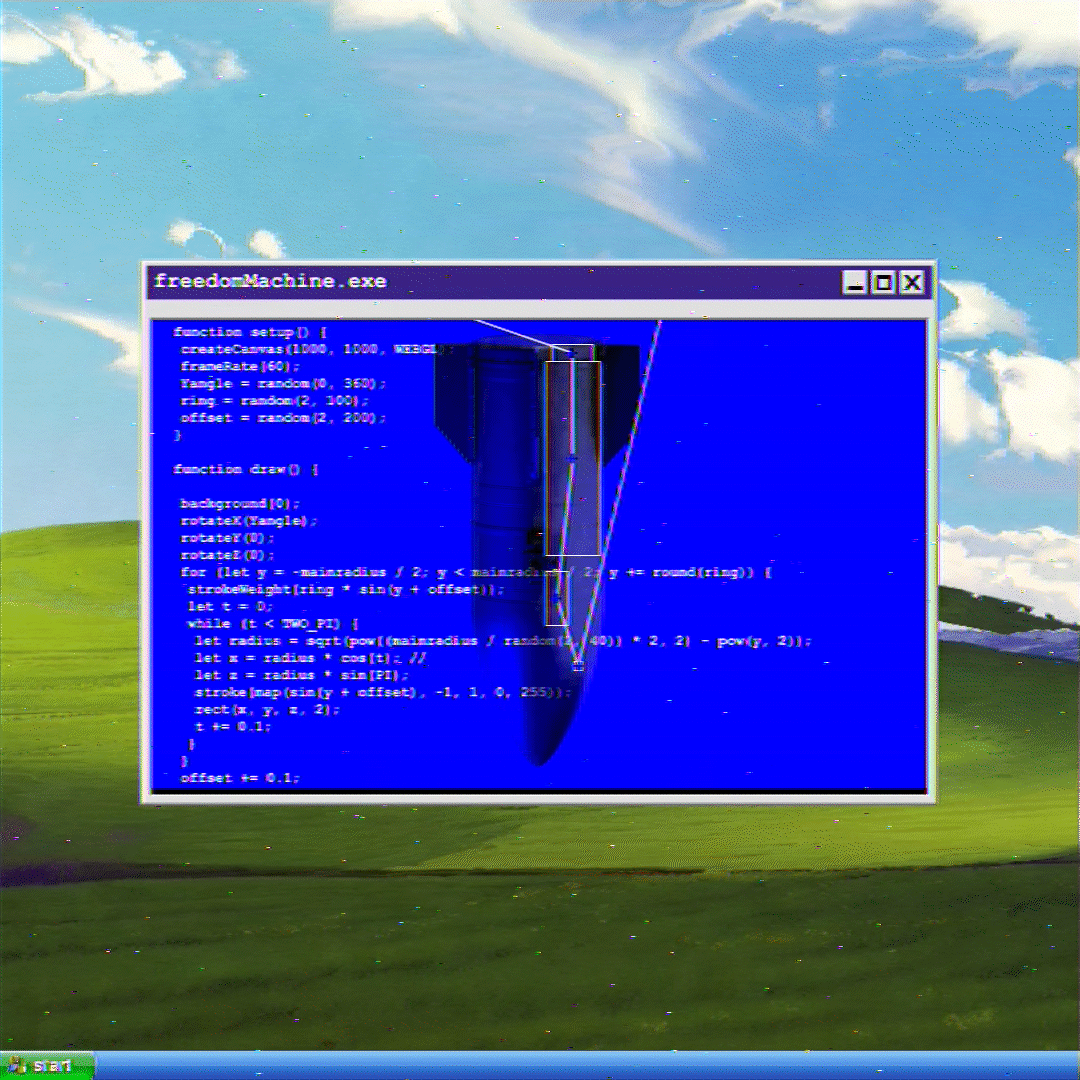Click the frameRate(60) line

pos(240,367)
